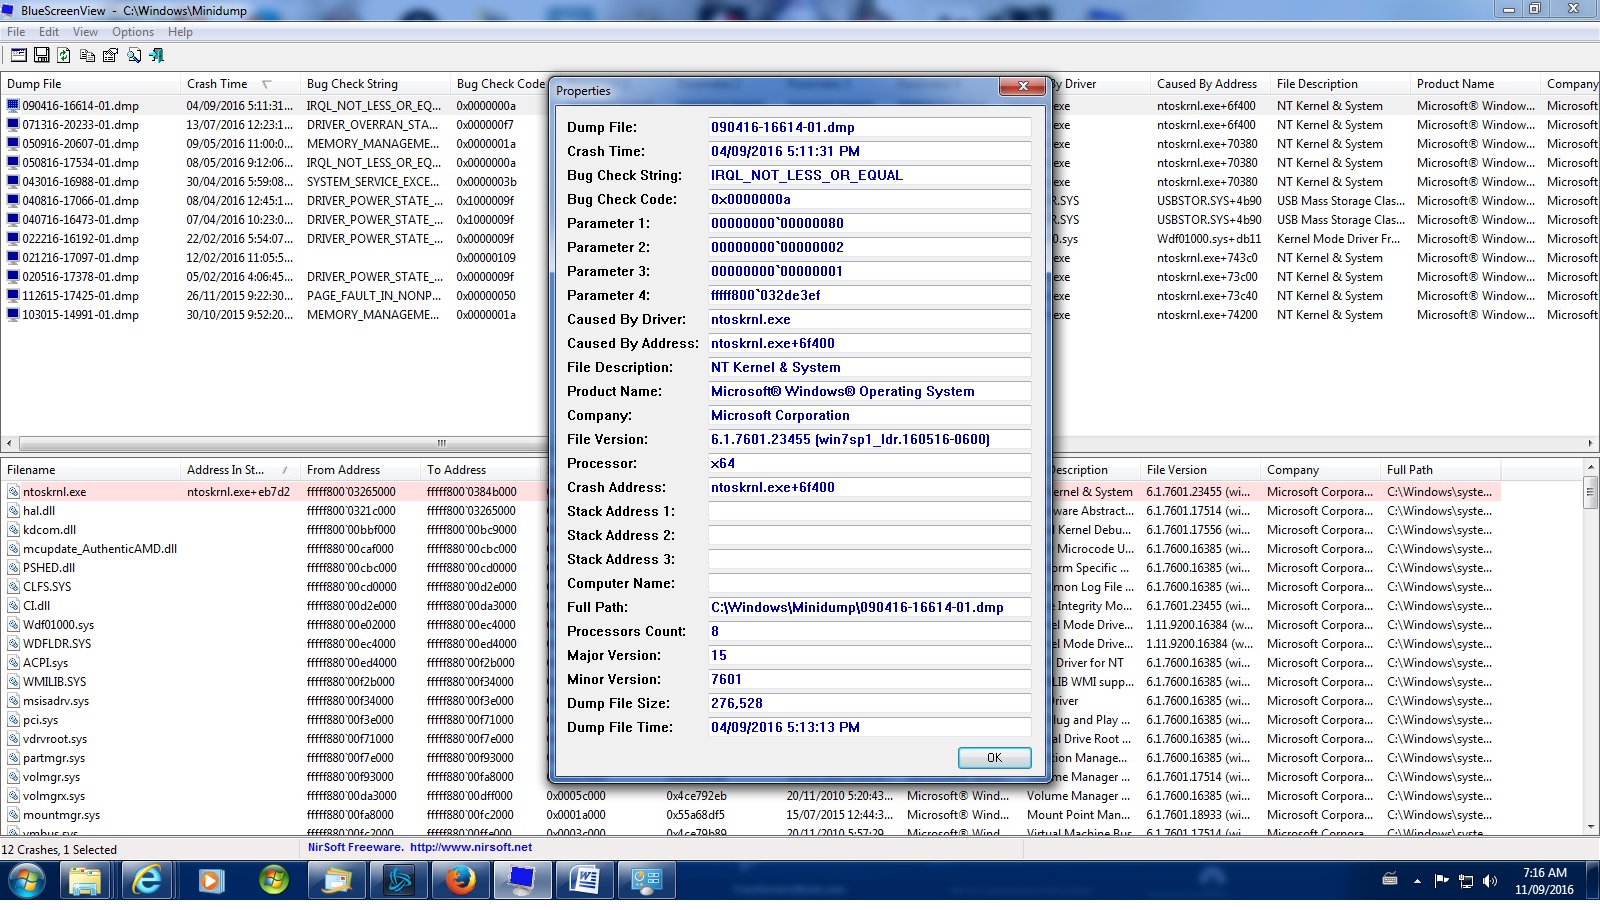This screenshot has width=1600, height=910.
Task: Close the Properties dialog with X
Action: [1023, 86]
